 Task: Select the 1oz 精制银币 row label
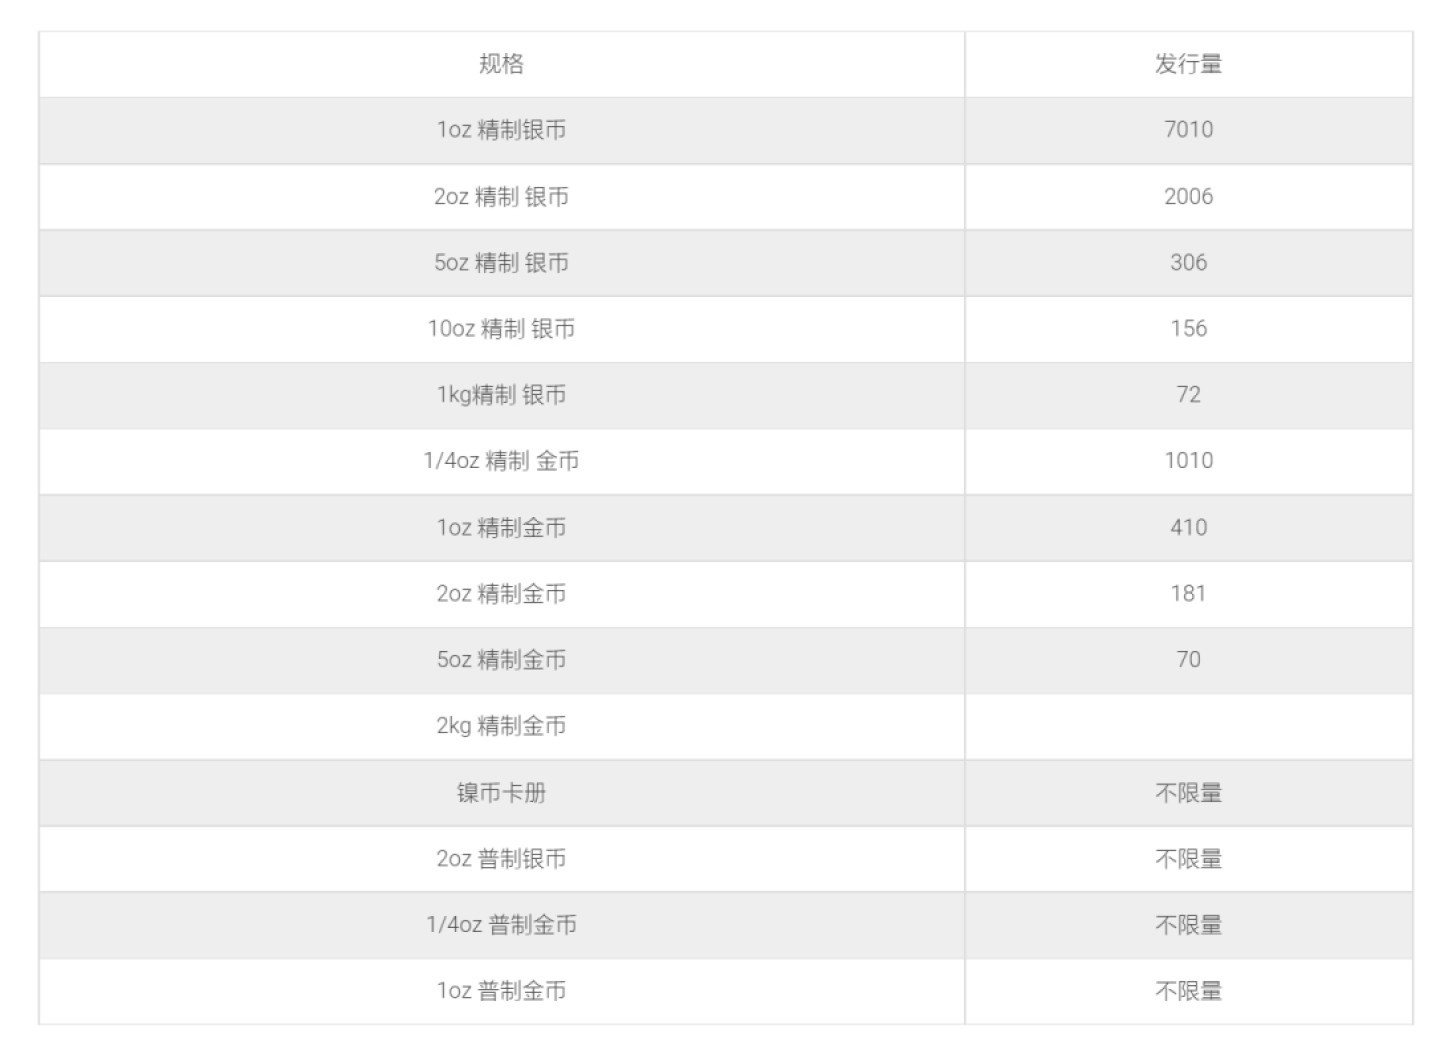point(501,130)
